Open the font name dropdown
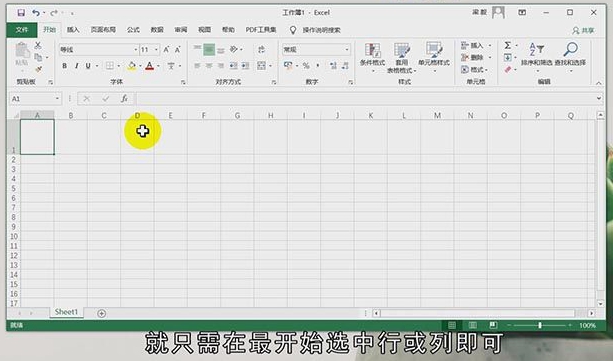613x361 pixels. click(x=136, y=50)
